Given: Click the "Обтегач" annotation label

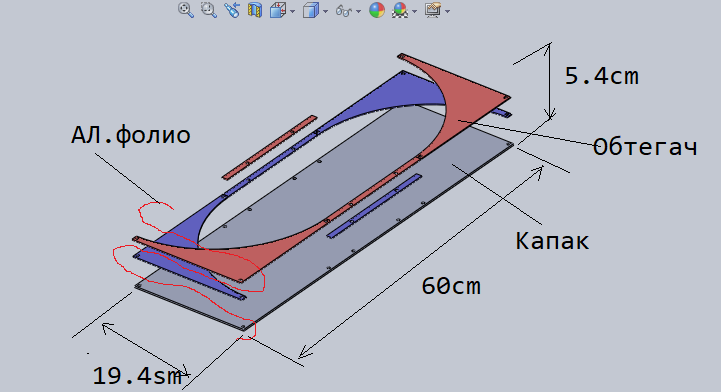Looking at the screenshot, I should [645, 147].
